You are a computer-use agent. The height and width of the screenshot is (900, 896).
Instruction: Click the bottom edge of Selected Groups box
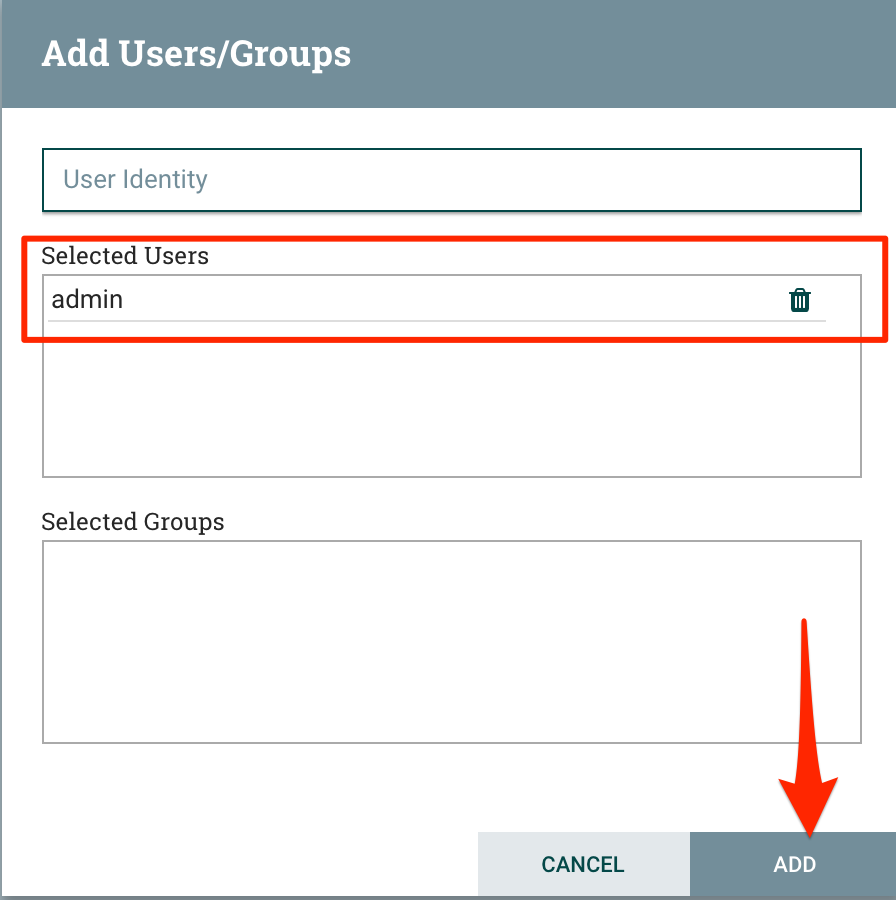[x=451, y=743]
